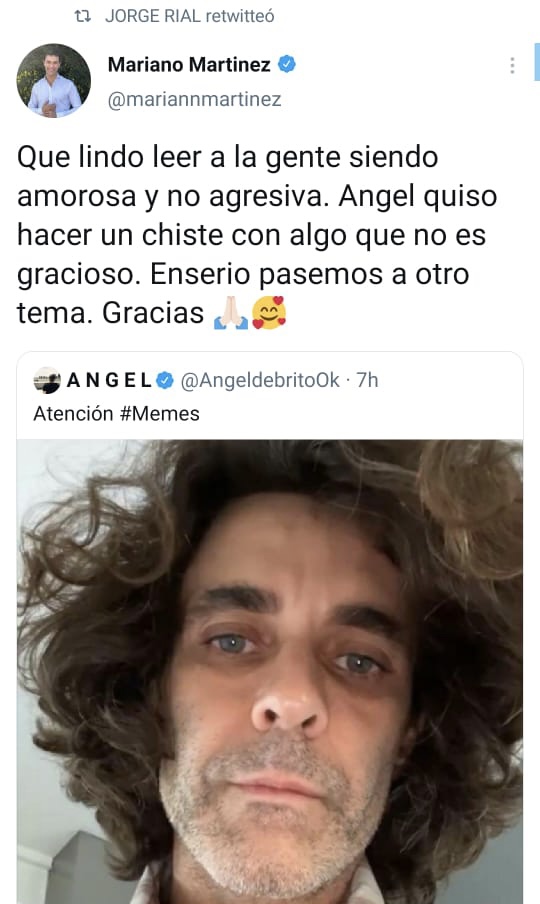The height and width of the screenshot is (904, 540).
Task: Open the @mariannmartinez handle
Action: [195, 99]
